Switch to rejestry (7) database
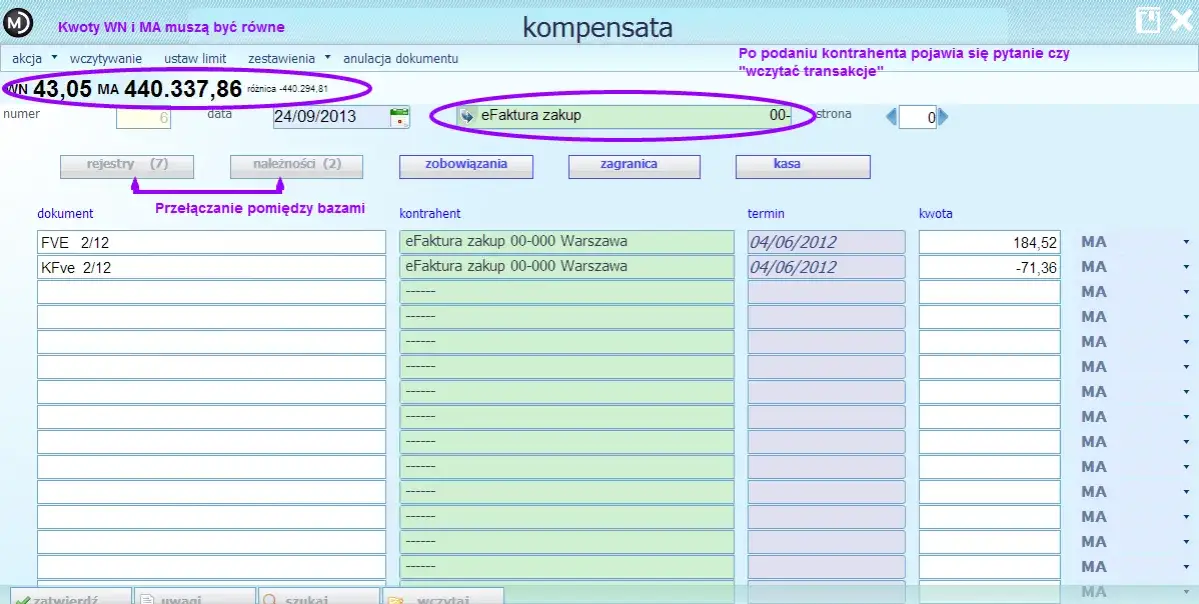 pos(127,166)
